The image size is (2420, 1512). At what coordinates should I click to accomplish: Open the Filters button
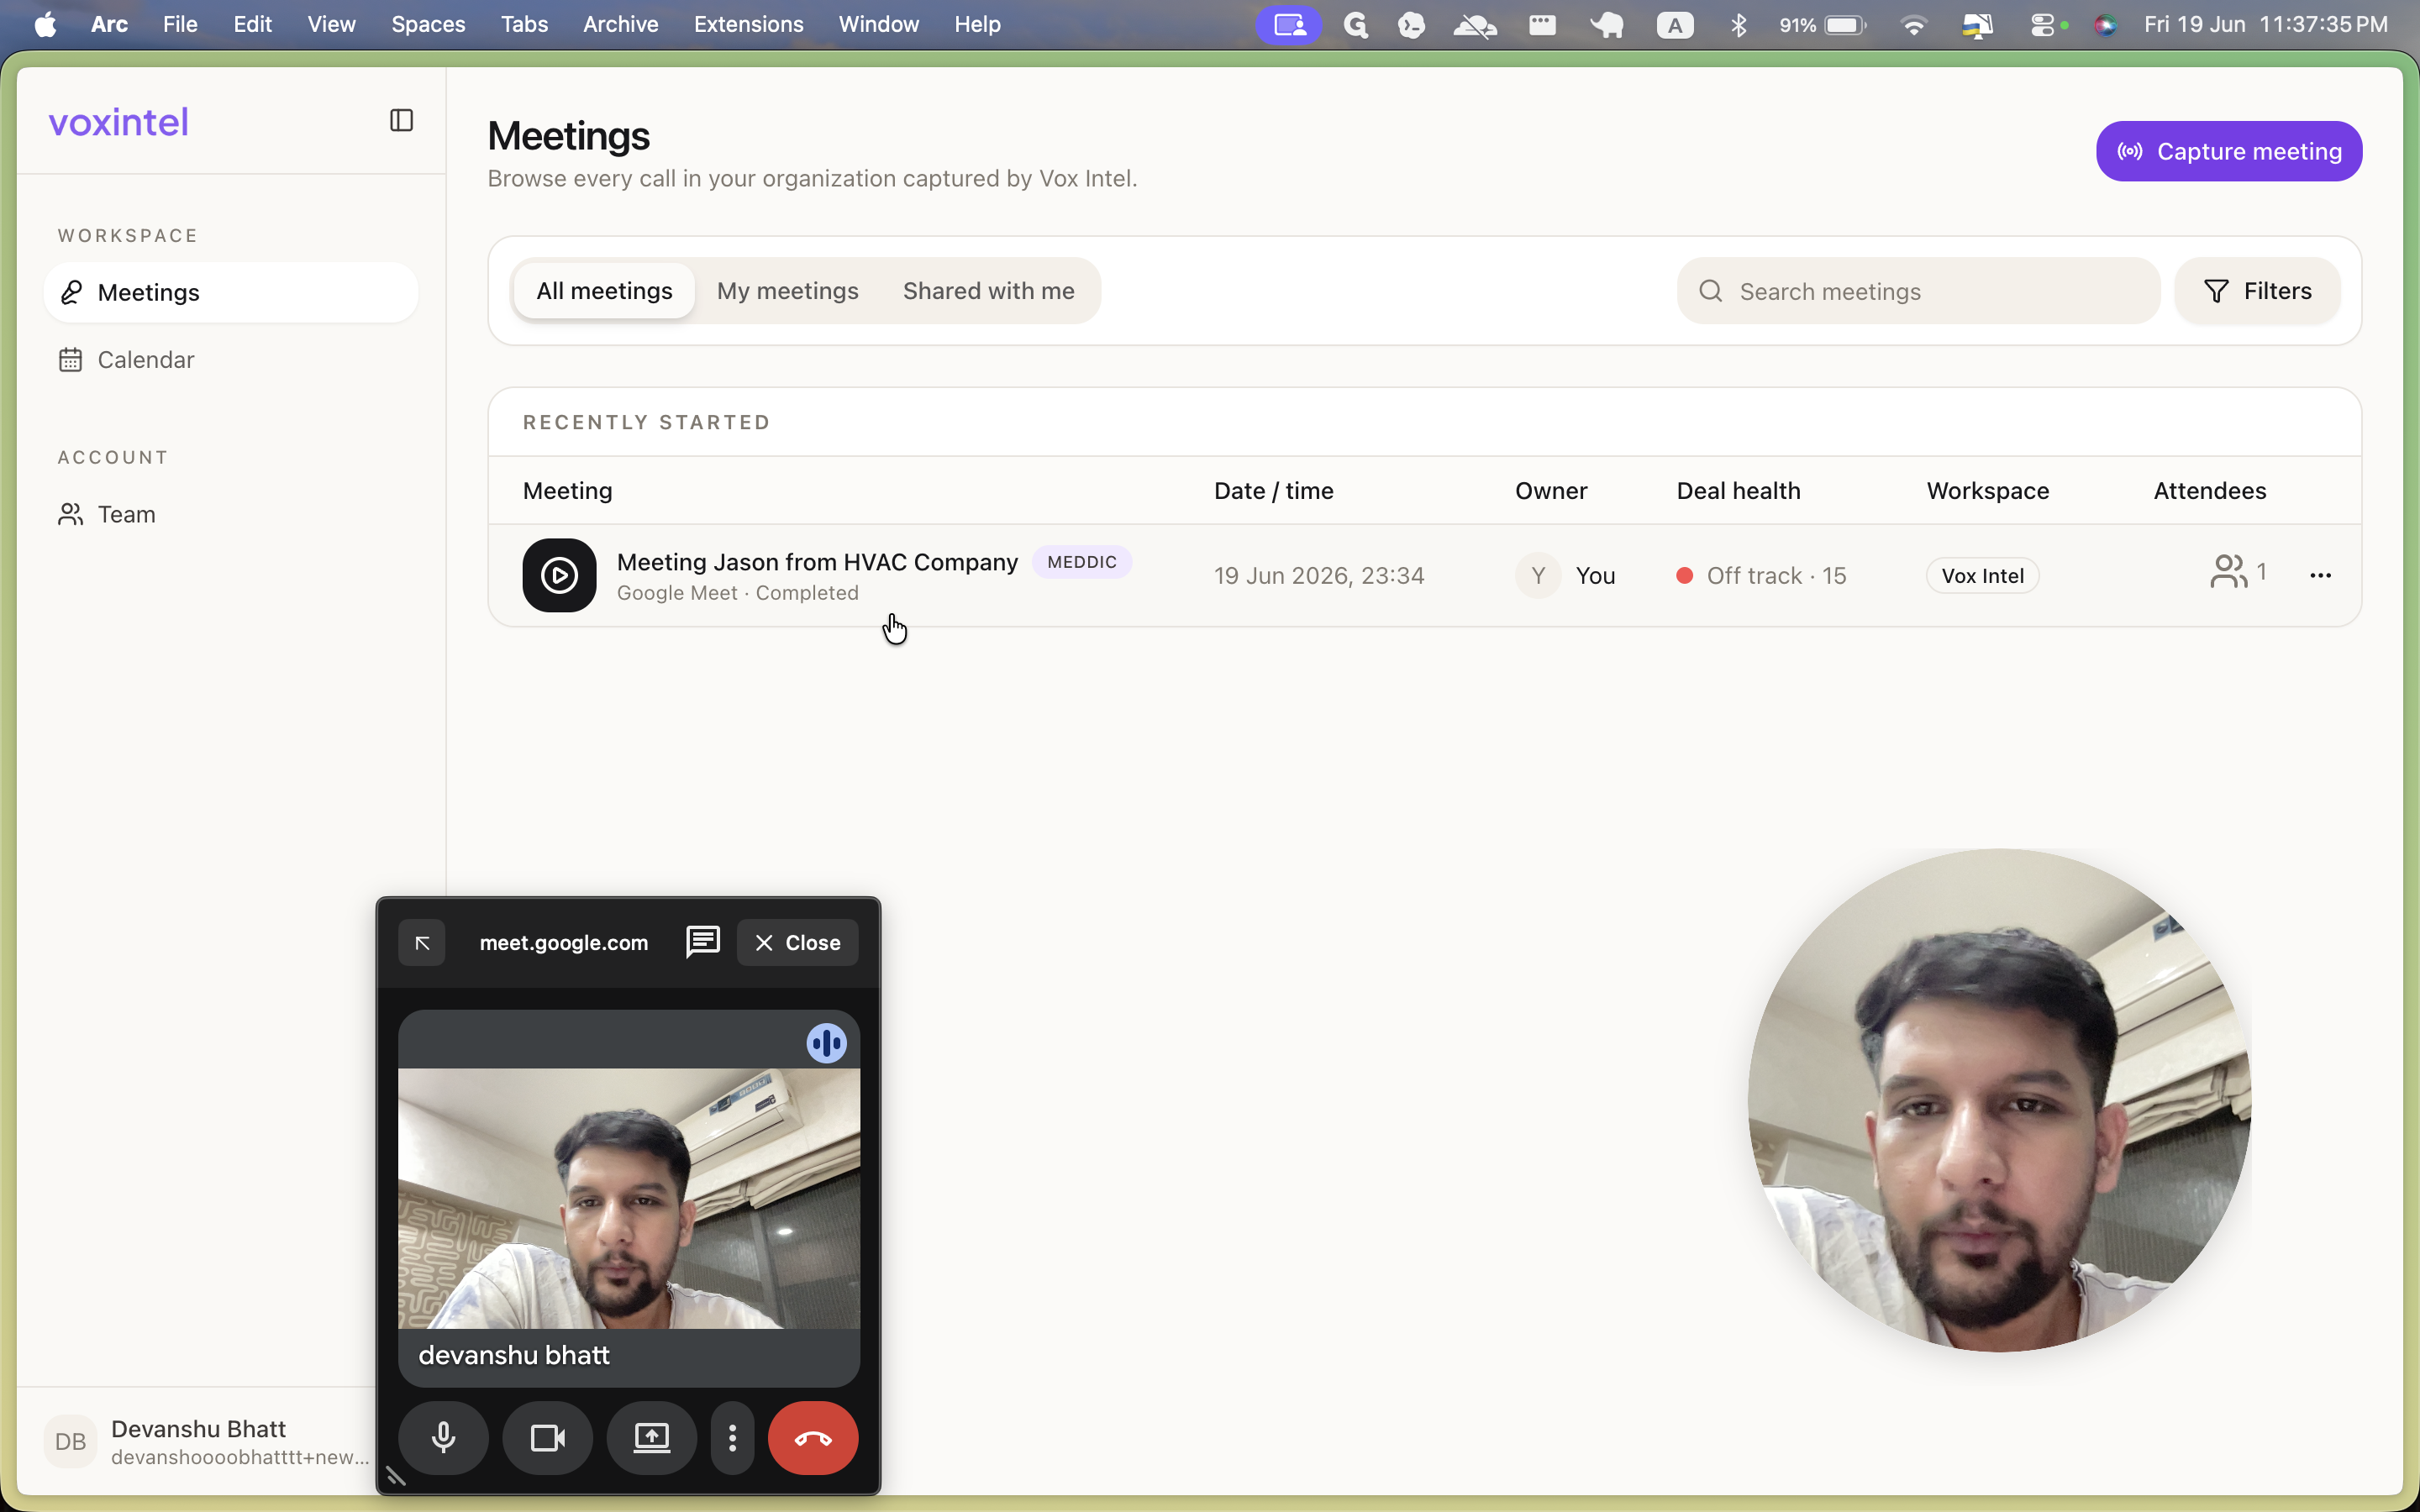coord(2257,291)
